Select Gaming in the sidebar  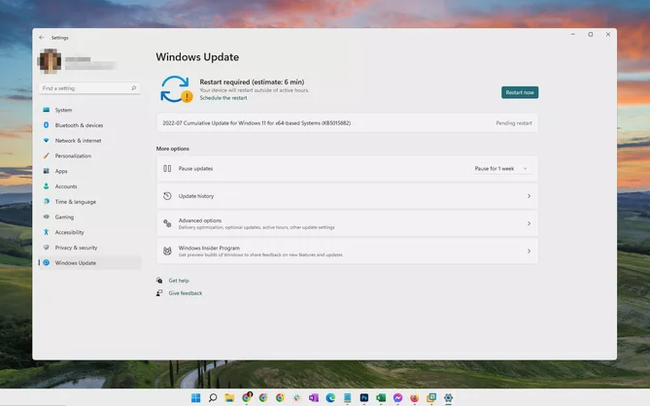point(64,217)
